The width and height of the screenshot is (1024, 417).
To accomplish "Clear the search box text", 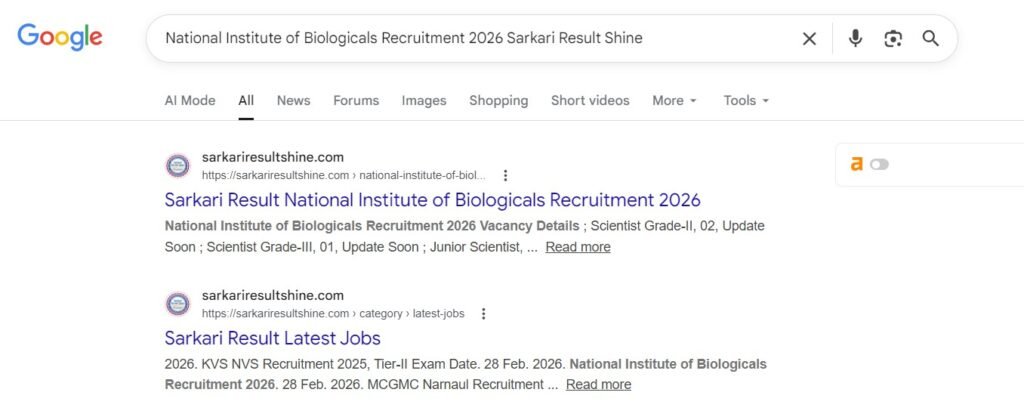I will coord(809,39).
